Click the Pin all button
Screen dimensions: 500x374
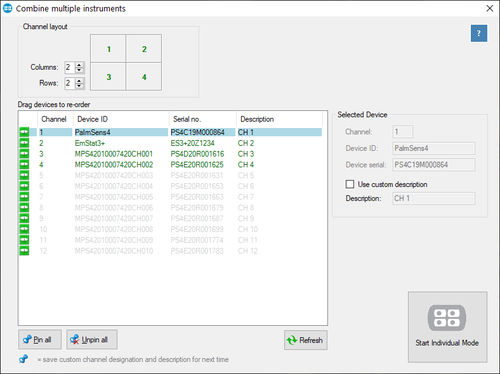[40, 340]
